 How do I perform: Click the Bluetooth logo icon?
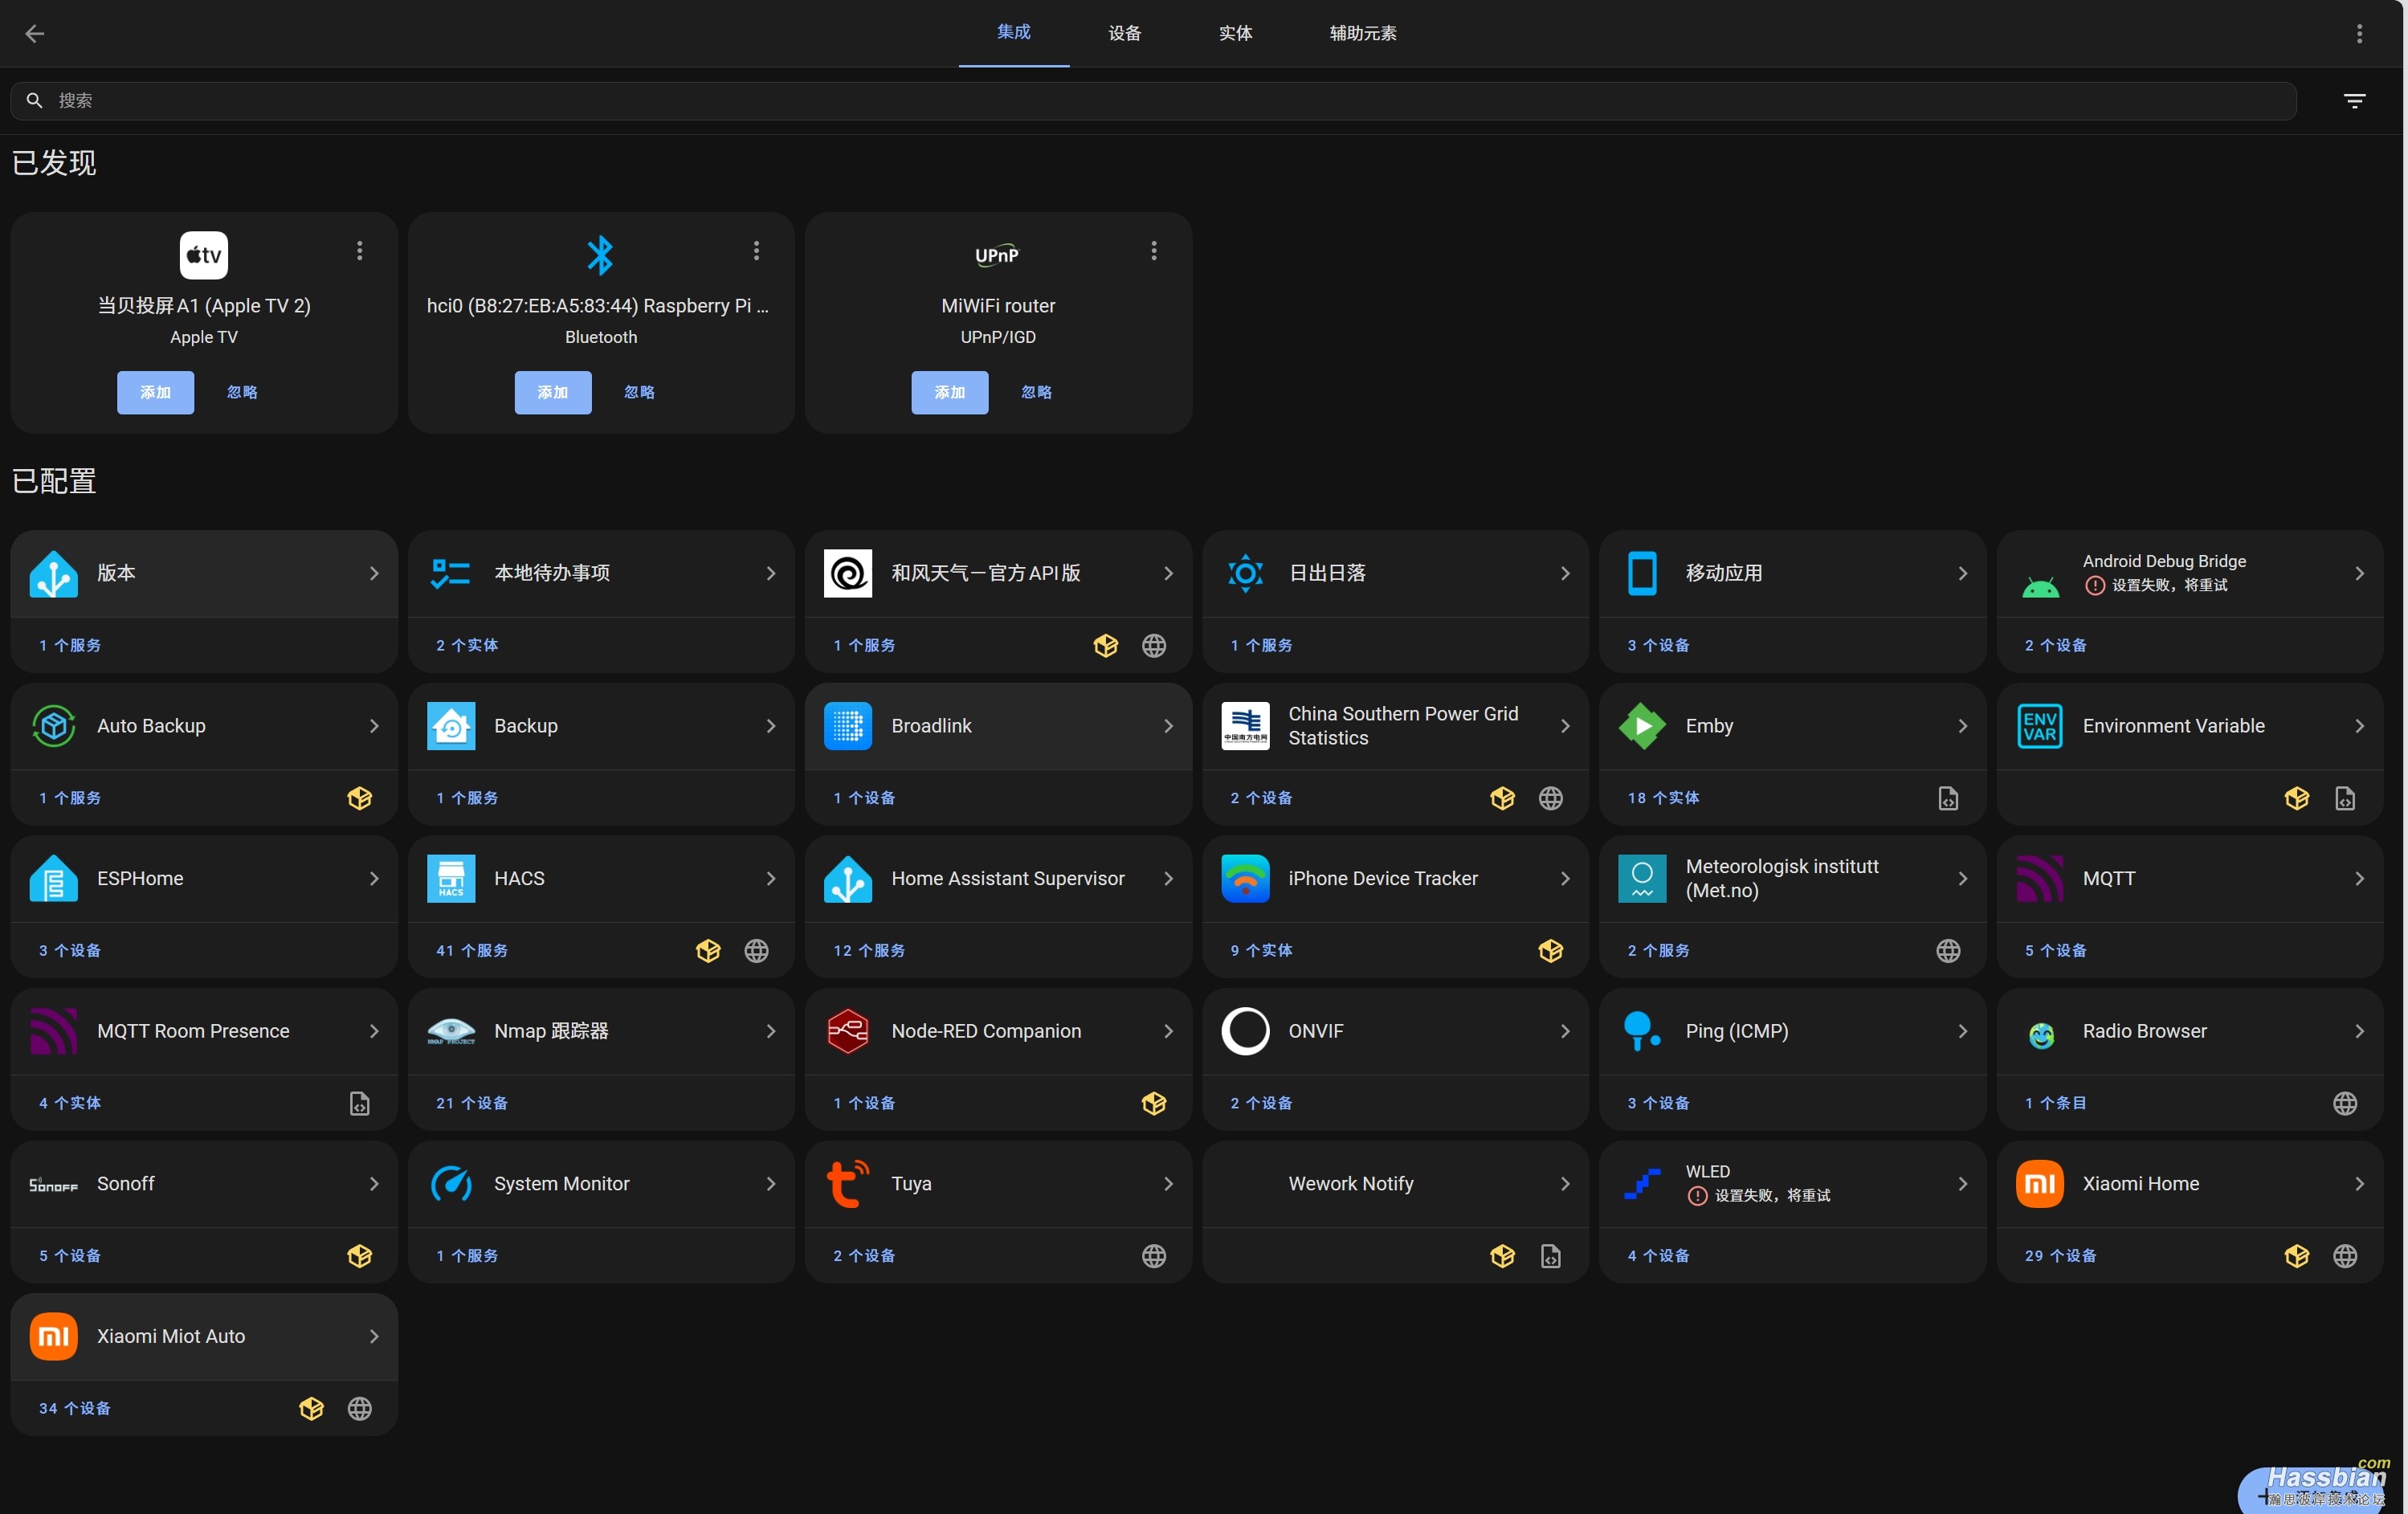click(x=600, y=255)
